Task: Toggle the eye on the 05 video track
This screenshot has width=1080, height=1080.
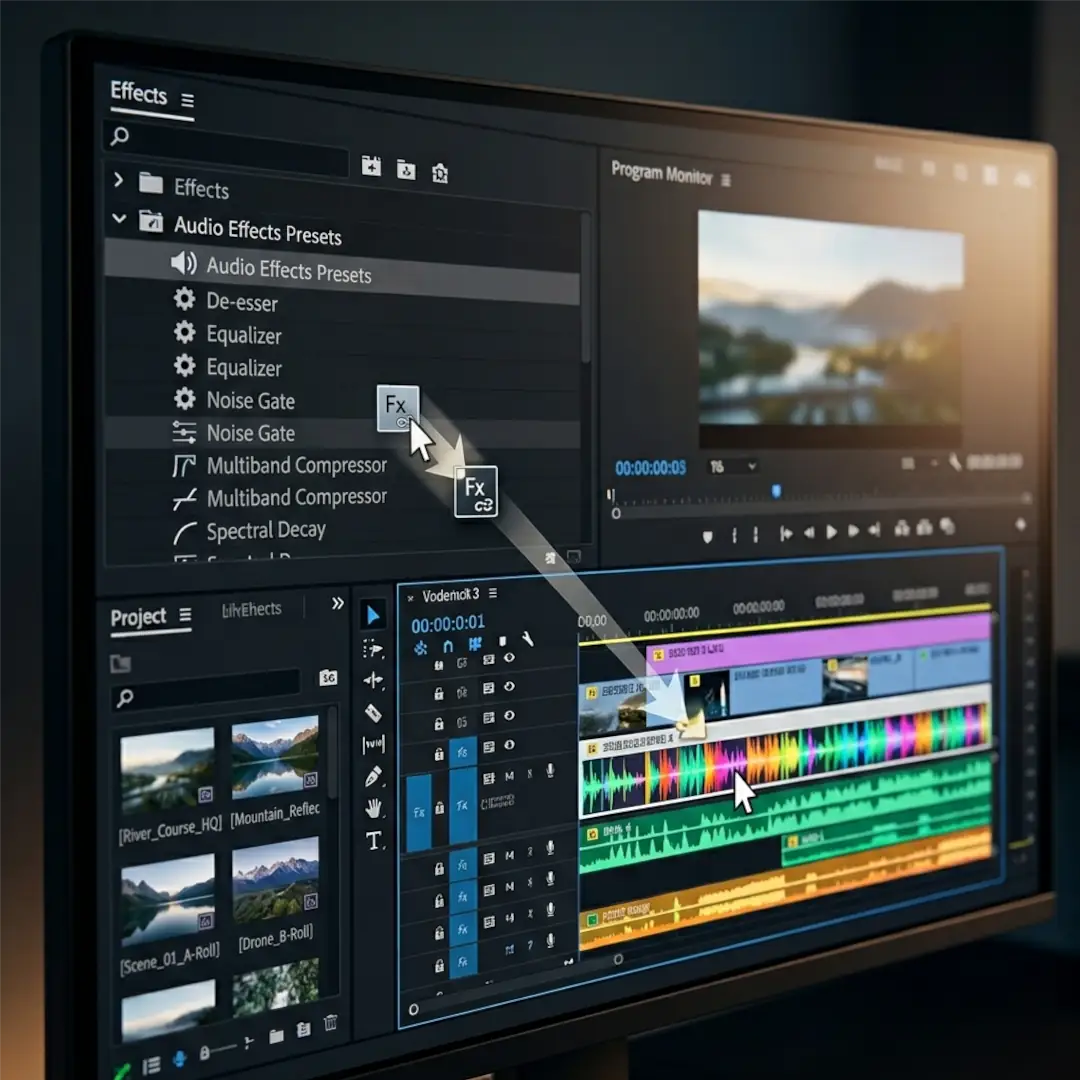Action: point(509,716)
